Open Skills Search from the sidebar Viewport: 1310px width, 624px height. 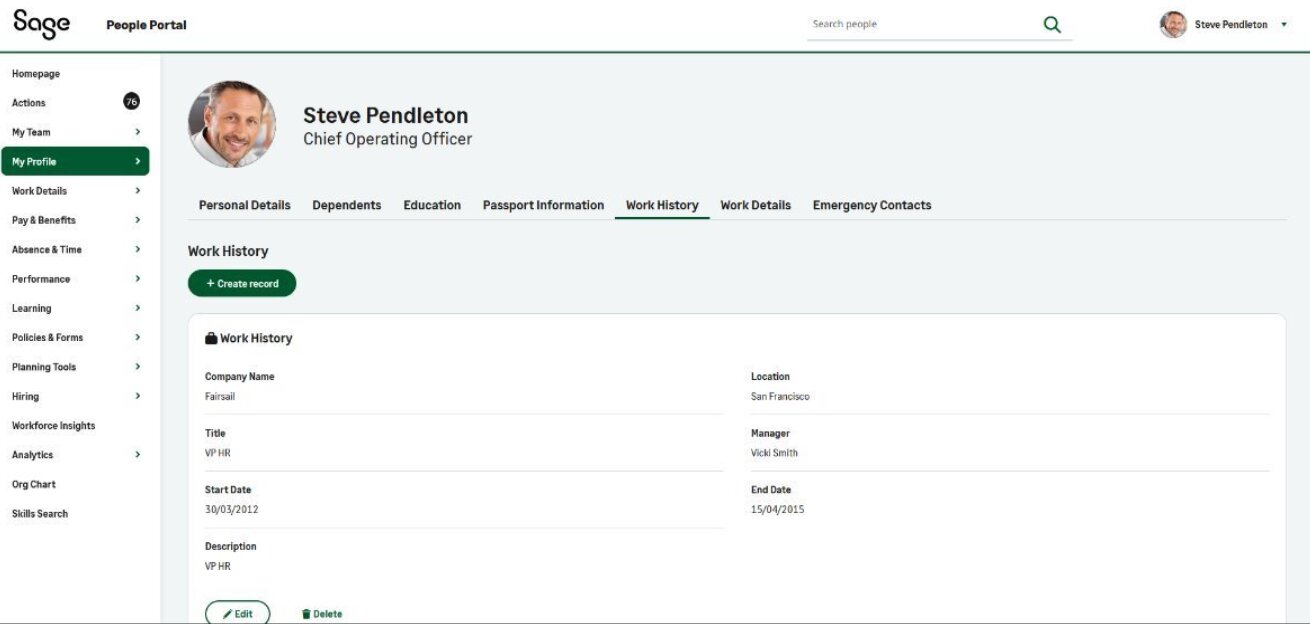tap(40, 513)
